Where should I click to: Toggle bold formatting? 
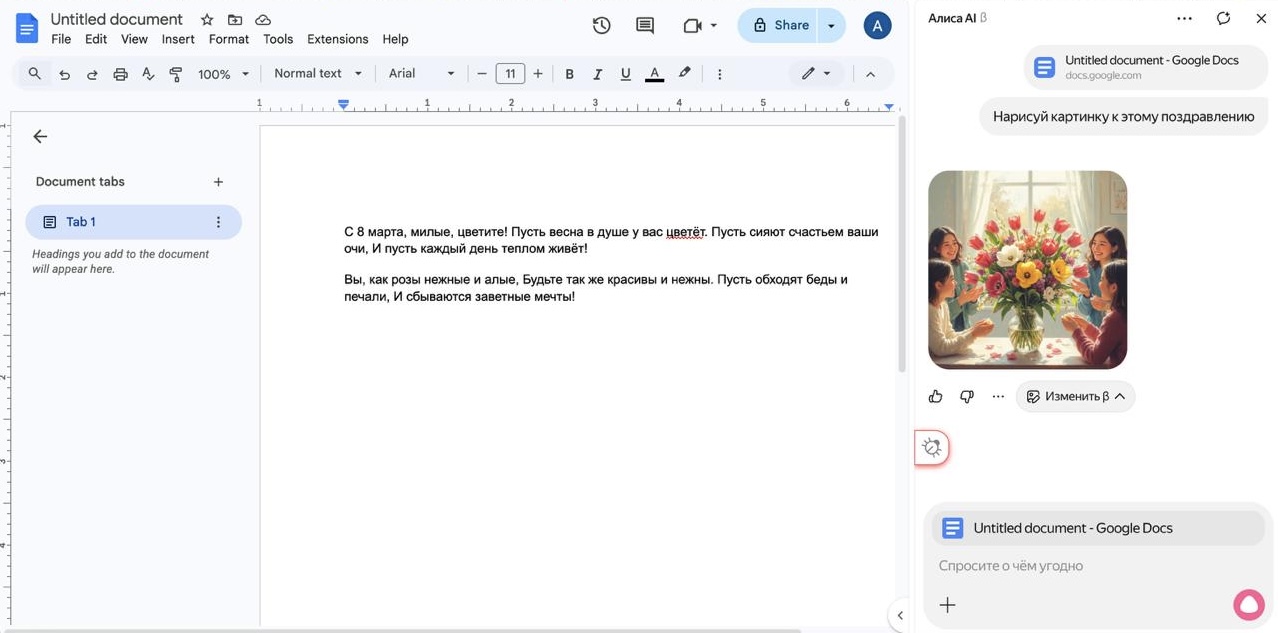click(569, 74)
